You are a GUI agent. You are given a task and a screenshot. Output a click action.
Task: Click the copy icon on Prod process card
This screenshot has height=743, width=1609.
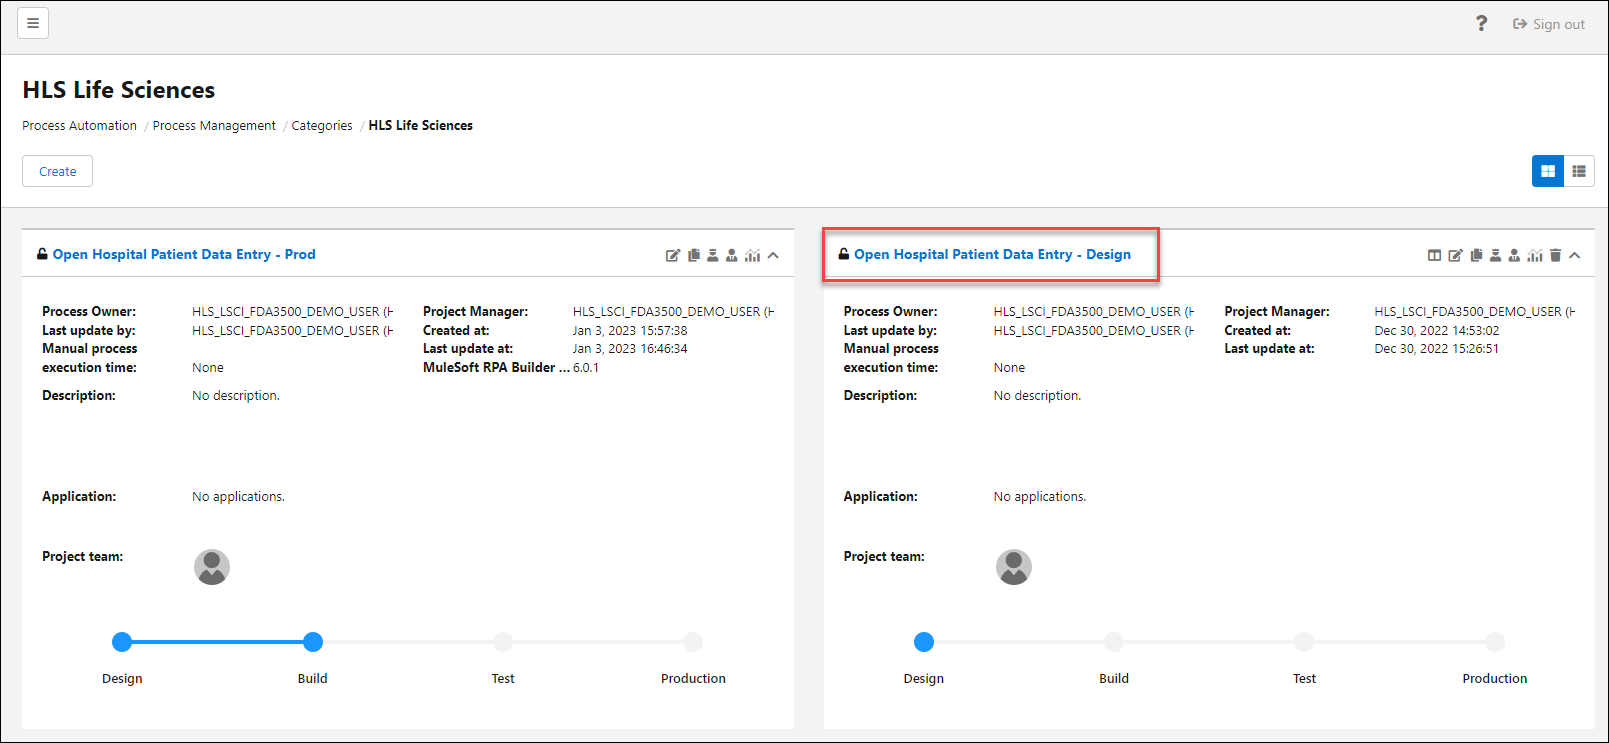(x=693, y=256)
